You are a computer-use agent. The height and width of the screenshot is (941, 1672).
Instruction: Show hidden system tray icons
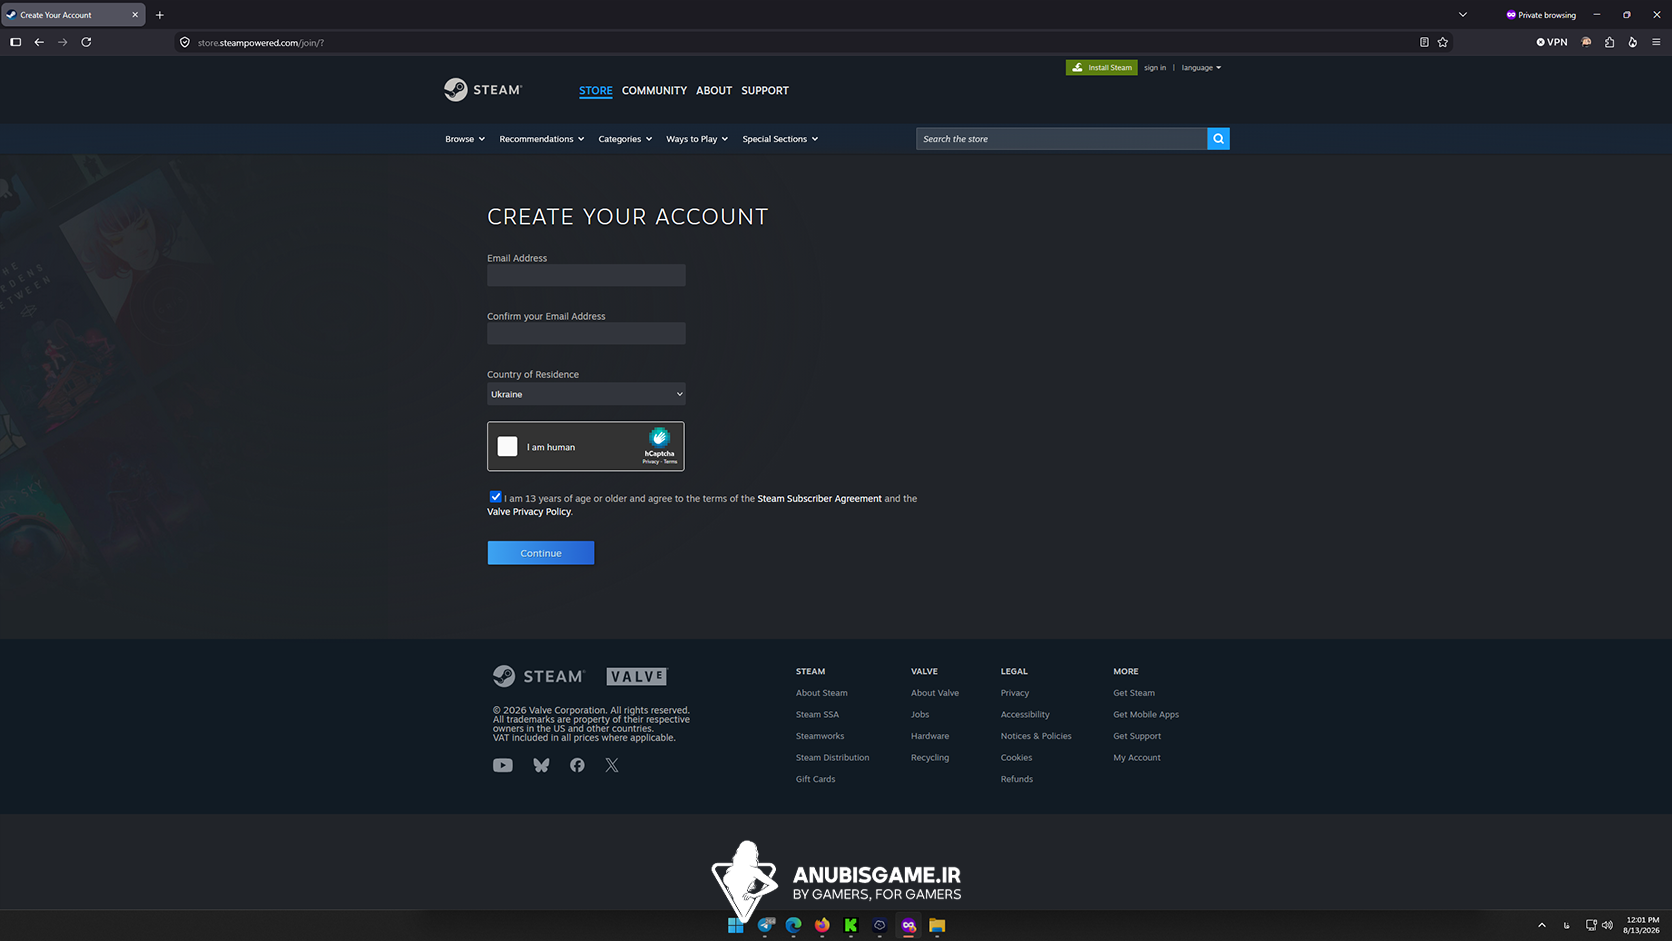(1542, 925)
